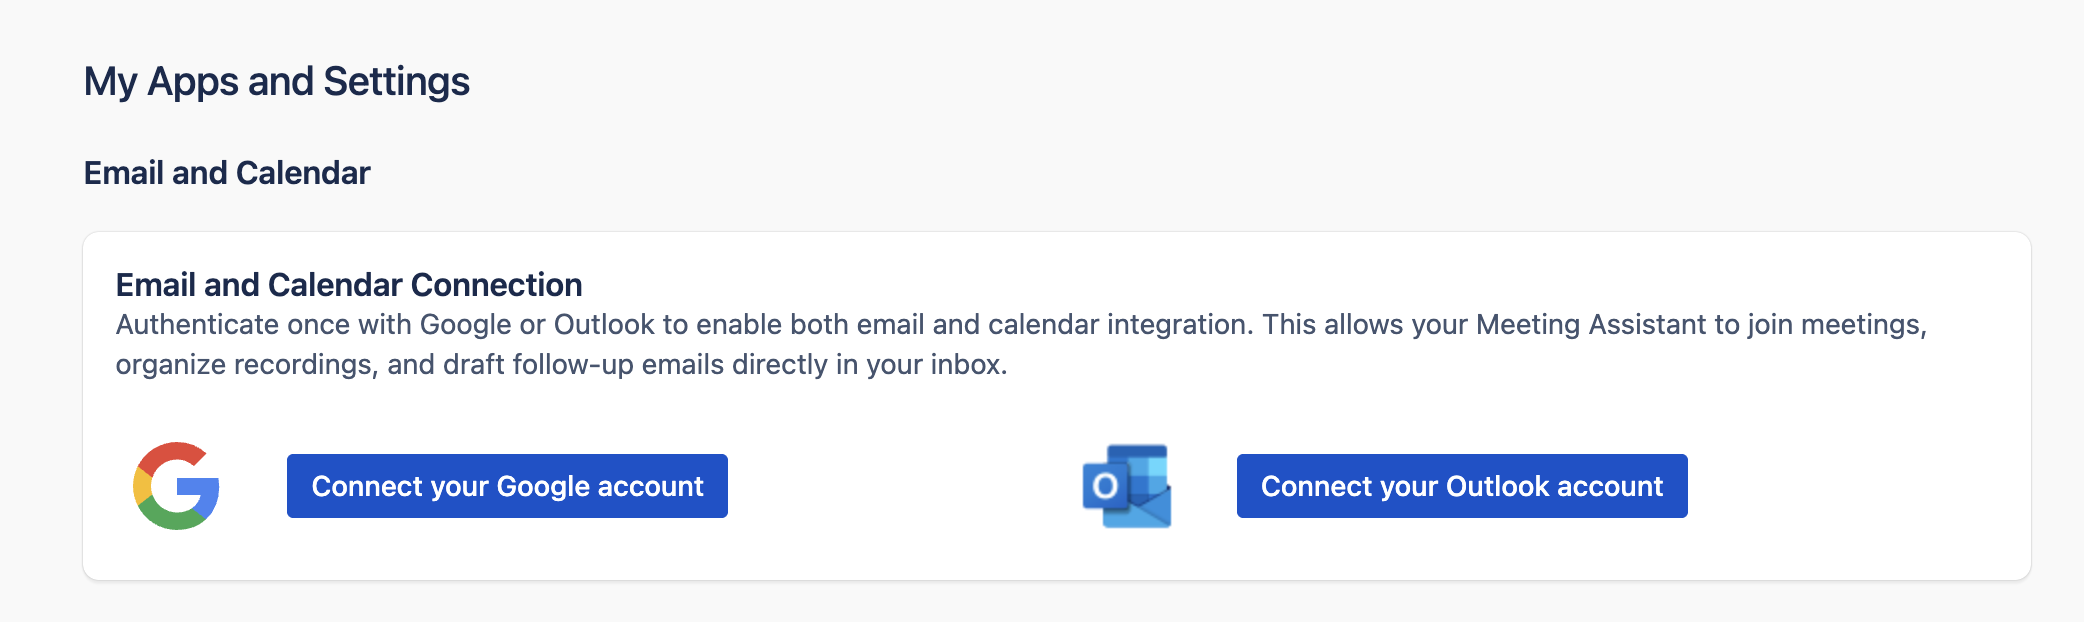Click the 'My Apps and Settings' page heading
2084x622 pixels.
[276, 82]
